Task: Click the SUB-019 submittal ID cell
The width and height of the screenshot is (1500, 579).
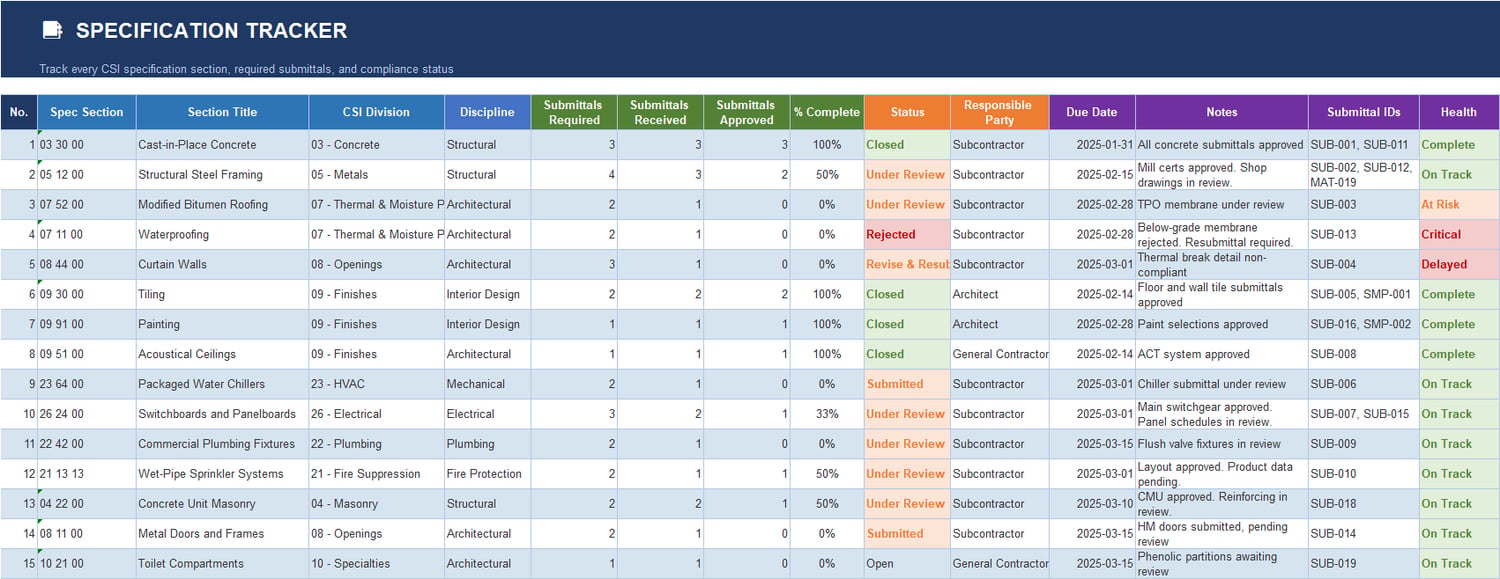Action: [x=1363, y=564]
